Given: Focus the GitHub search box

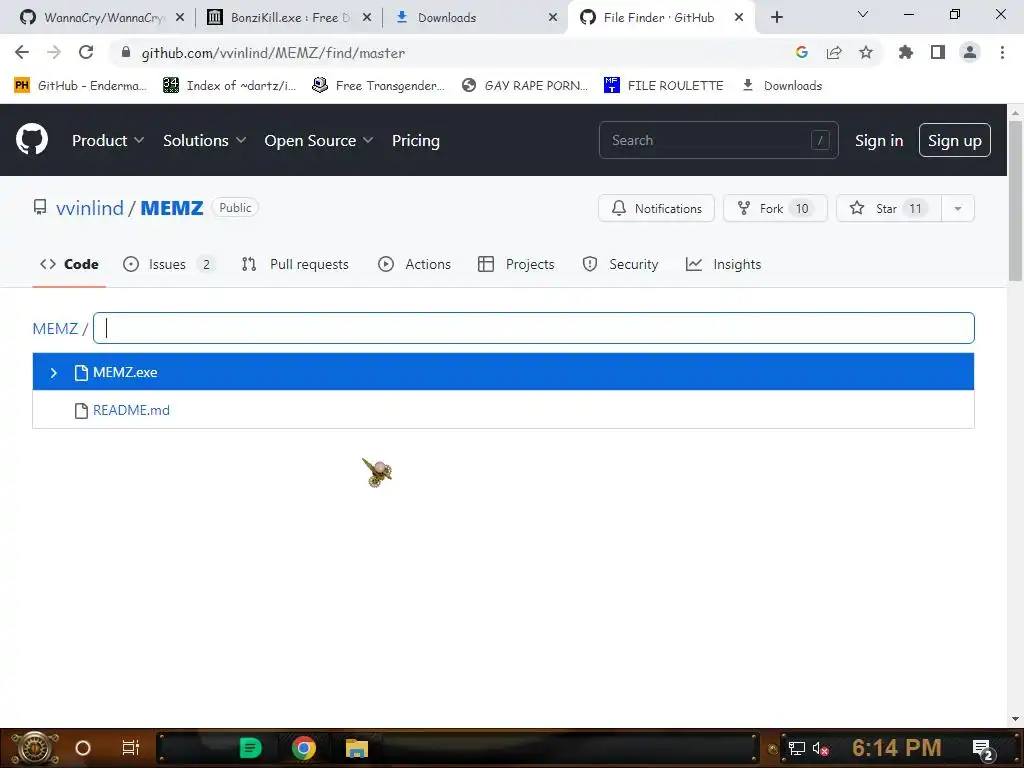Looking at the screenshot, I should click(x=718, y=140).
